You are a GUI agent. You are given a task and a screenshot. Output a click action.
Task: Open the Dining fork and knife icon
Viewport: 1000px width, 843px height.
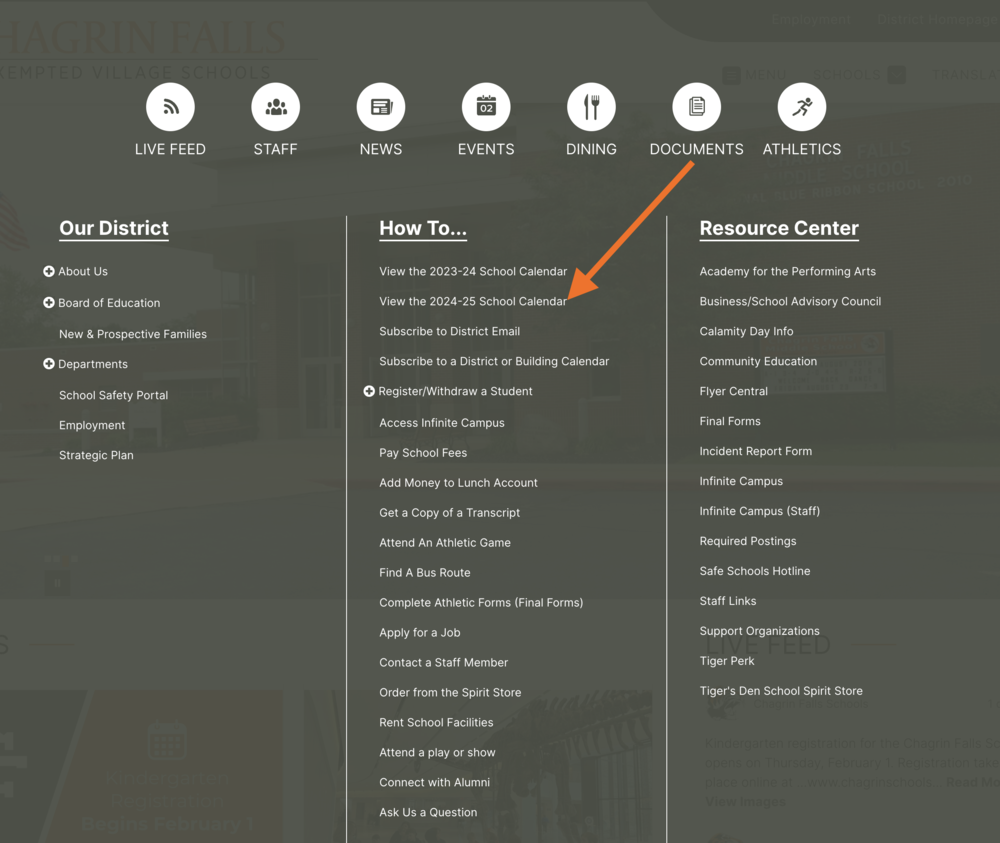(x=591, y=107)
